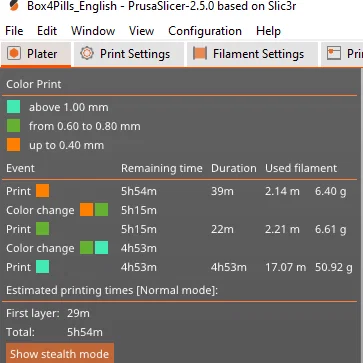
Task: Click green swatch in first Color change row
Action: tap(101, 210)
